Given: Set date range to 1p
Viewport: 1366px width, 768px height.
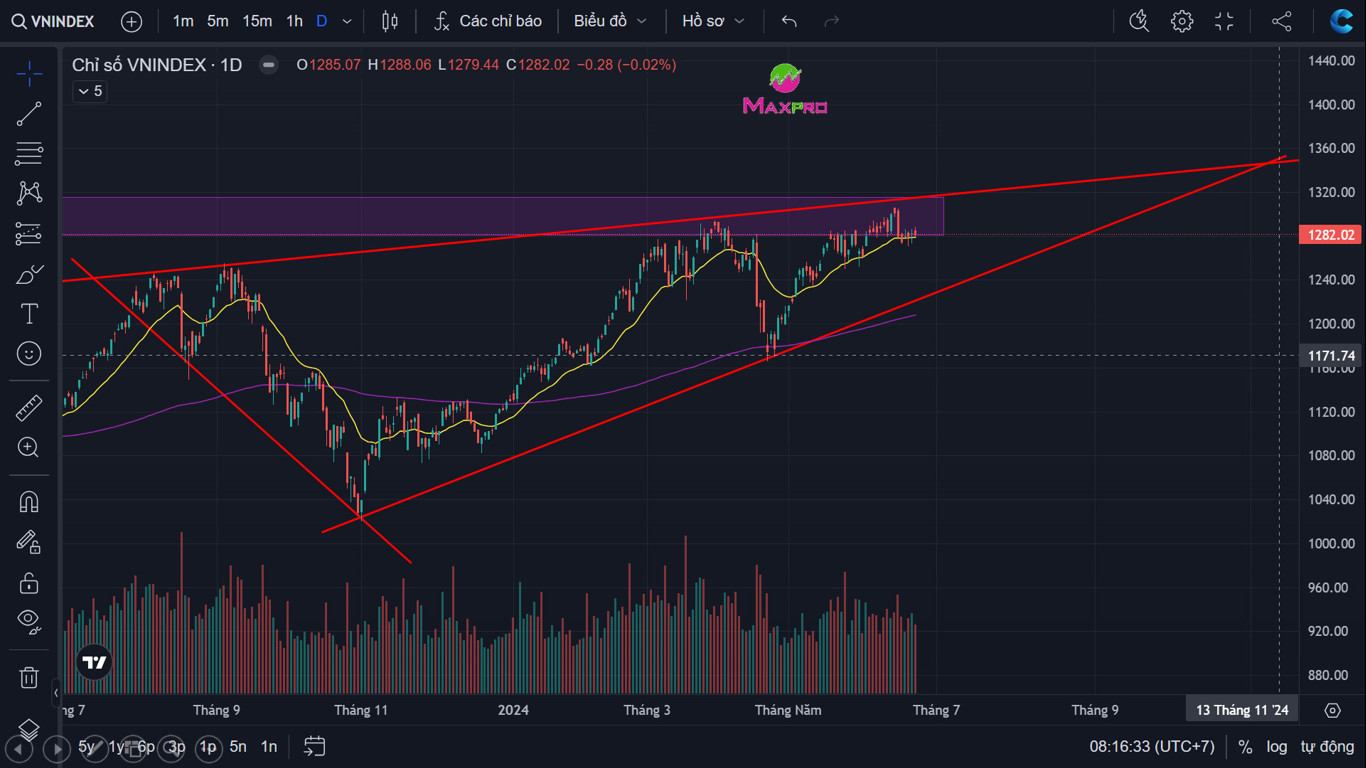Looking at the screenshot, I should coord(208,746).
